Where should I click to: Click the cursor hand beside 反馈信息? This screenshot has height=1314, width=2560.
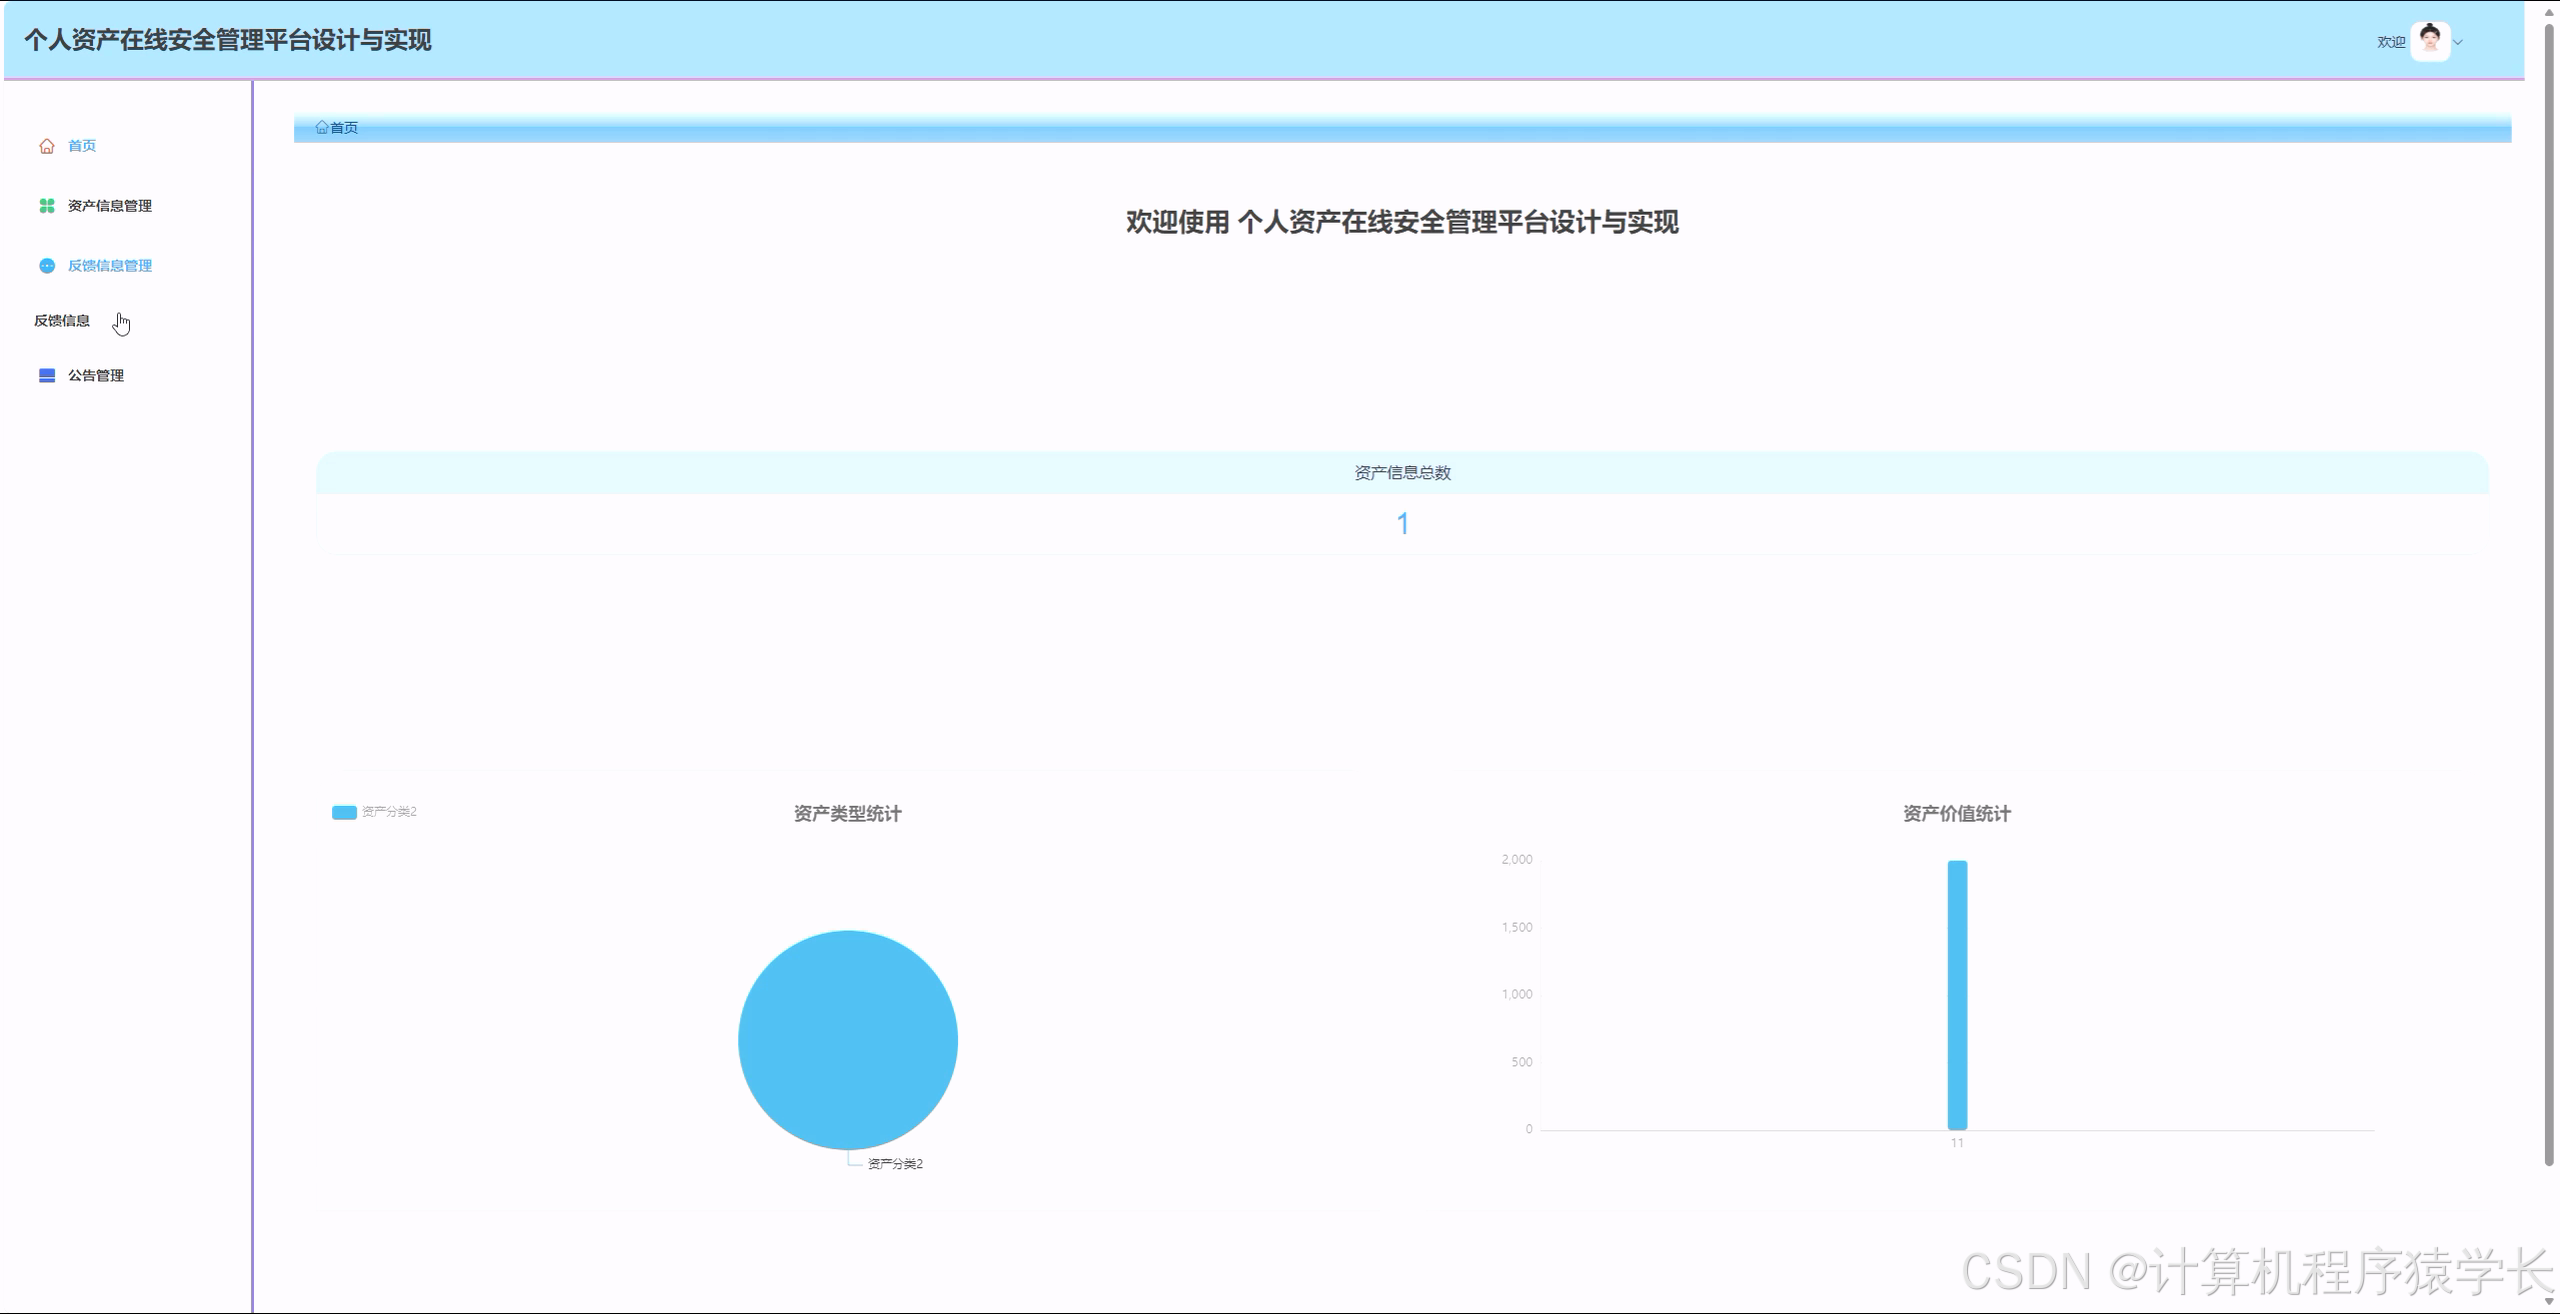[x=121, y=322]
